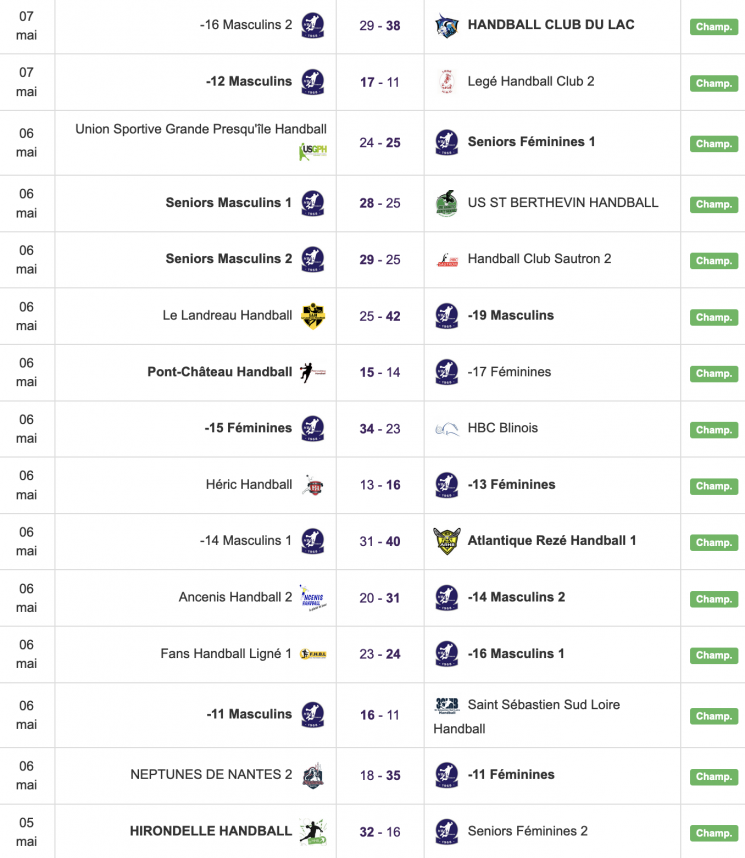Click the USGPH club logo
745x858 pixels.
(313, 152)
